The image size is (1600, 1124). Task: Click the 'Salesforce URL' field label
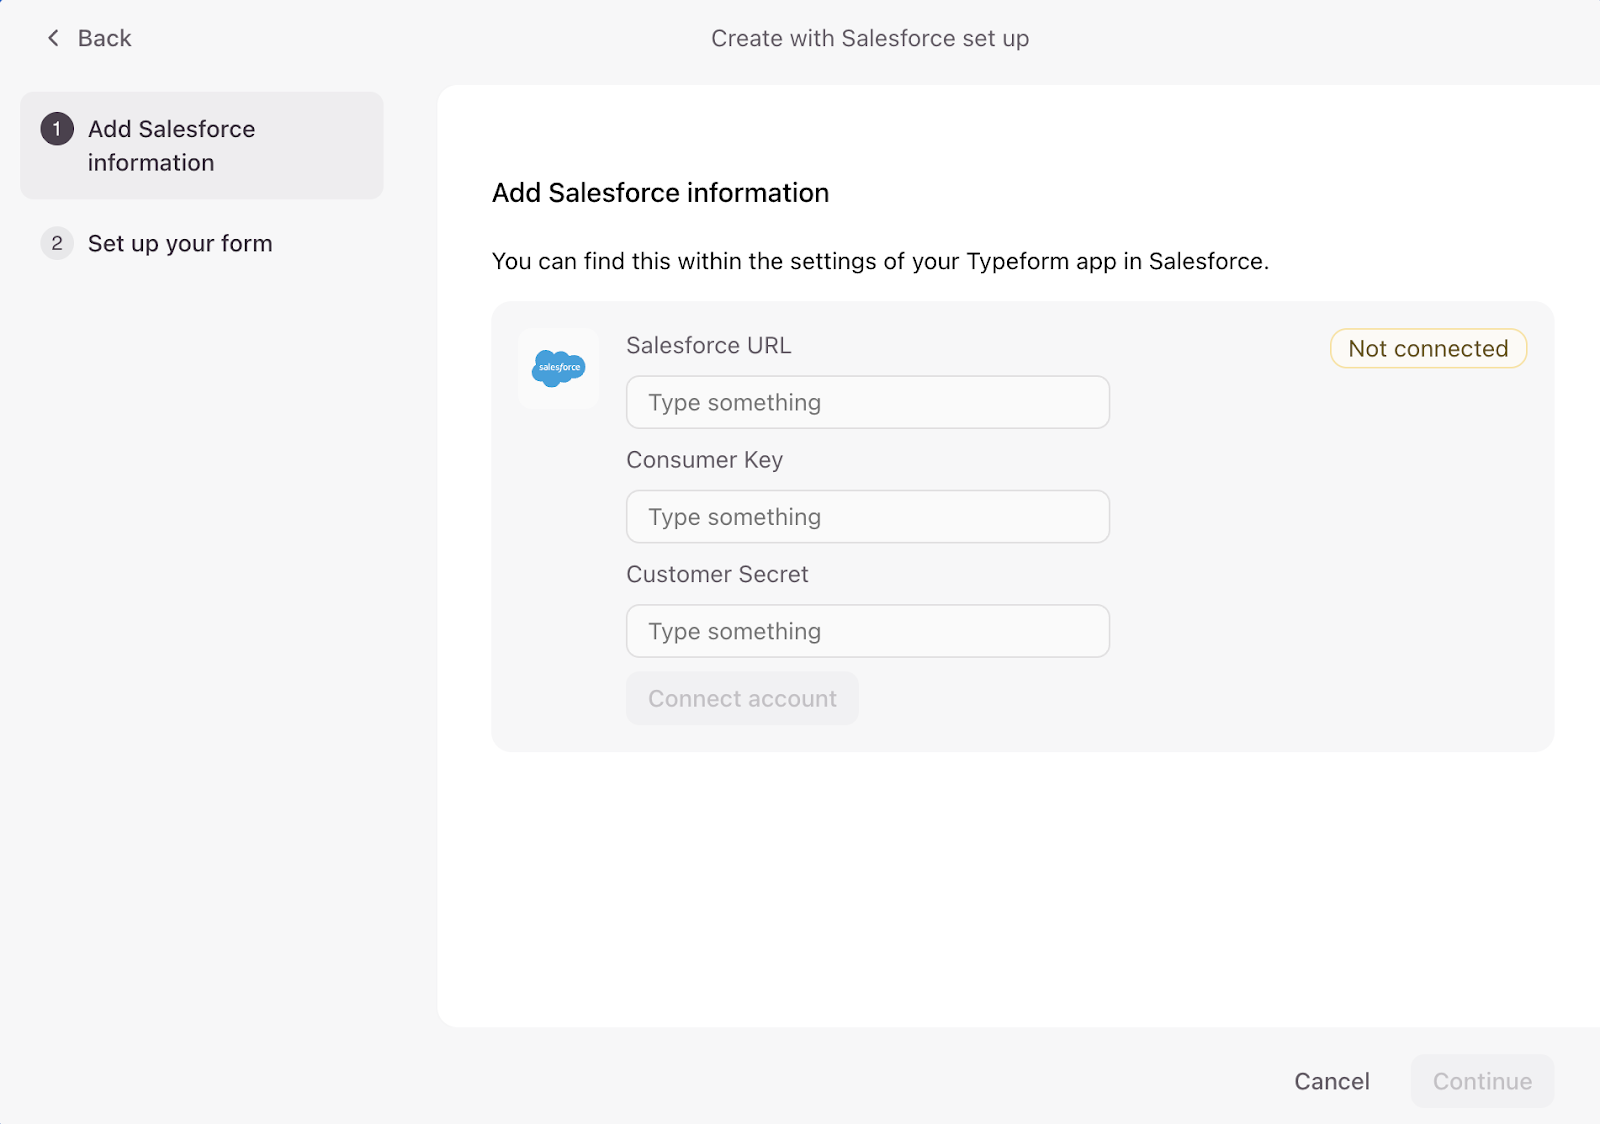tap(708, 345)
